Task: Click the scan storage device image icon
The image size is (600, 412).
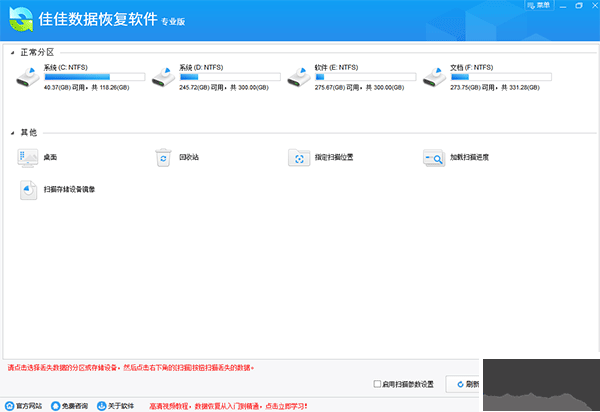Action: point(28,190)
